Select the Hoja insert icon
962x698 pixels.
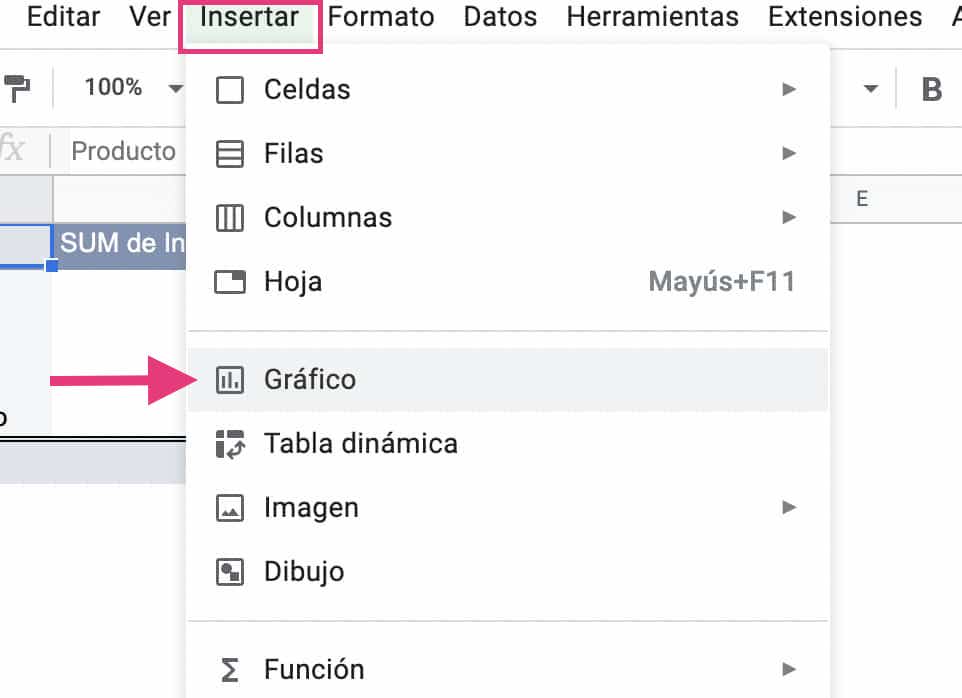tap(230, 281)
